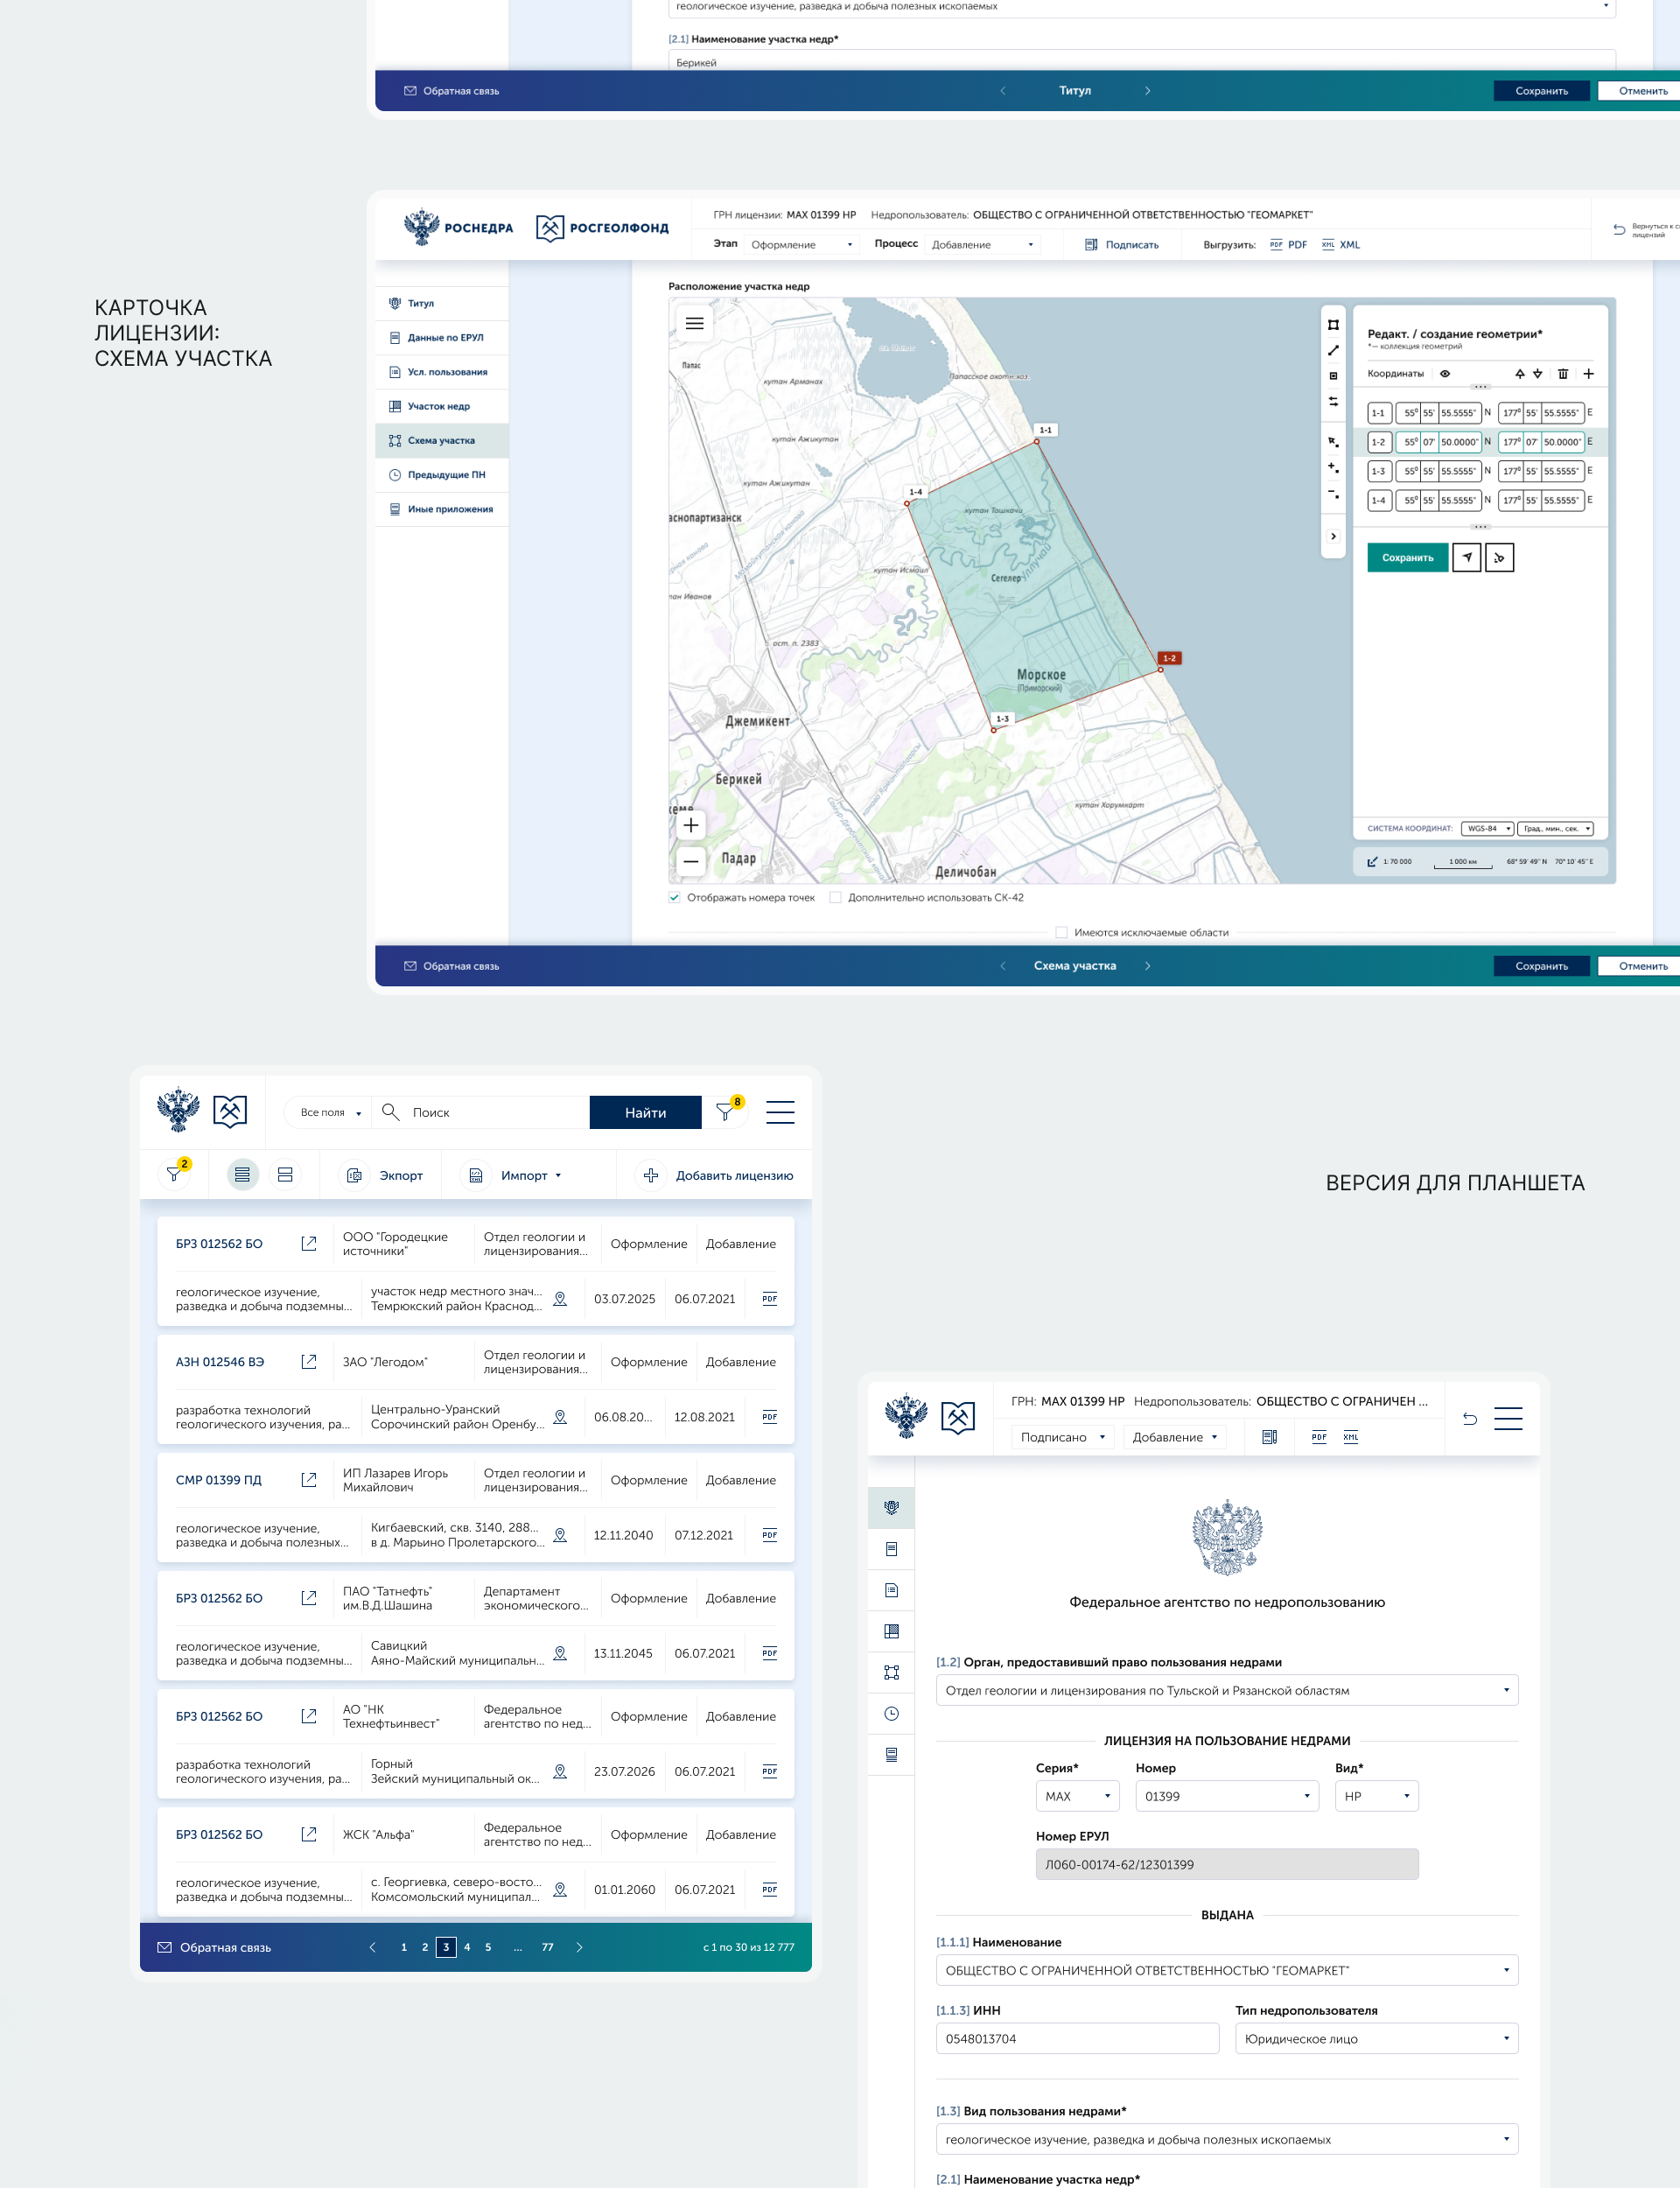Go to 'Предыдущие ПН' sidebar item

445,475
